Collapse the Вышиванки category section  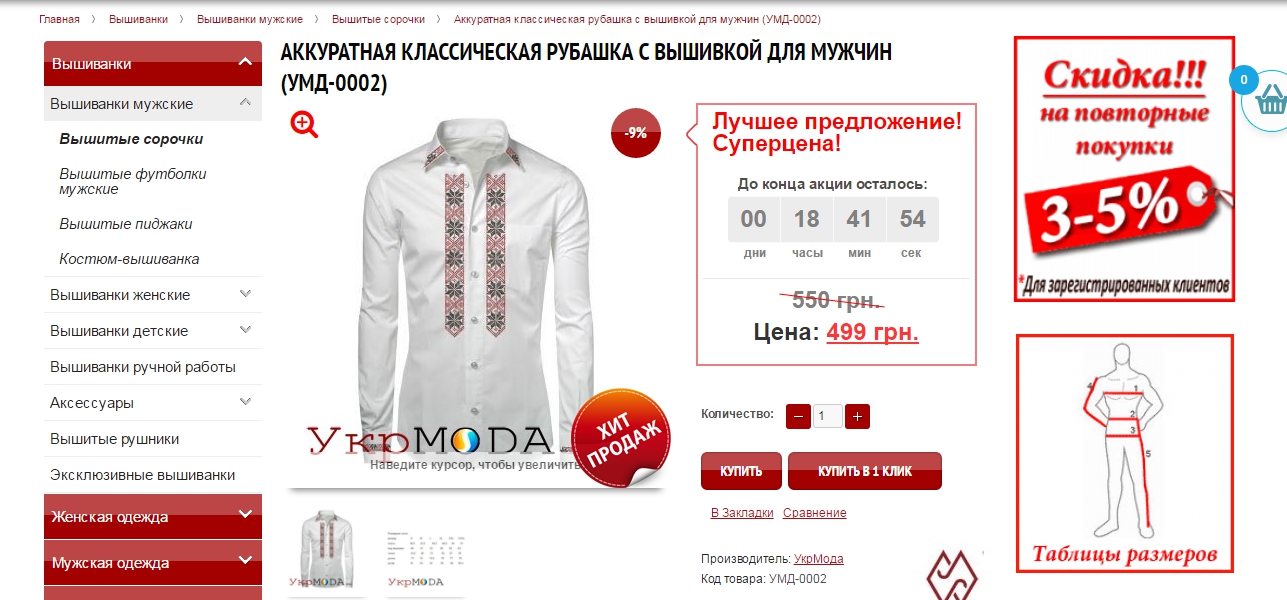245,63
